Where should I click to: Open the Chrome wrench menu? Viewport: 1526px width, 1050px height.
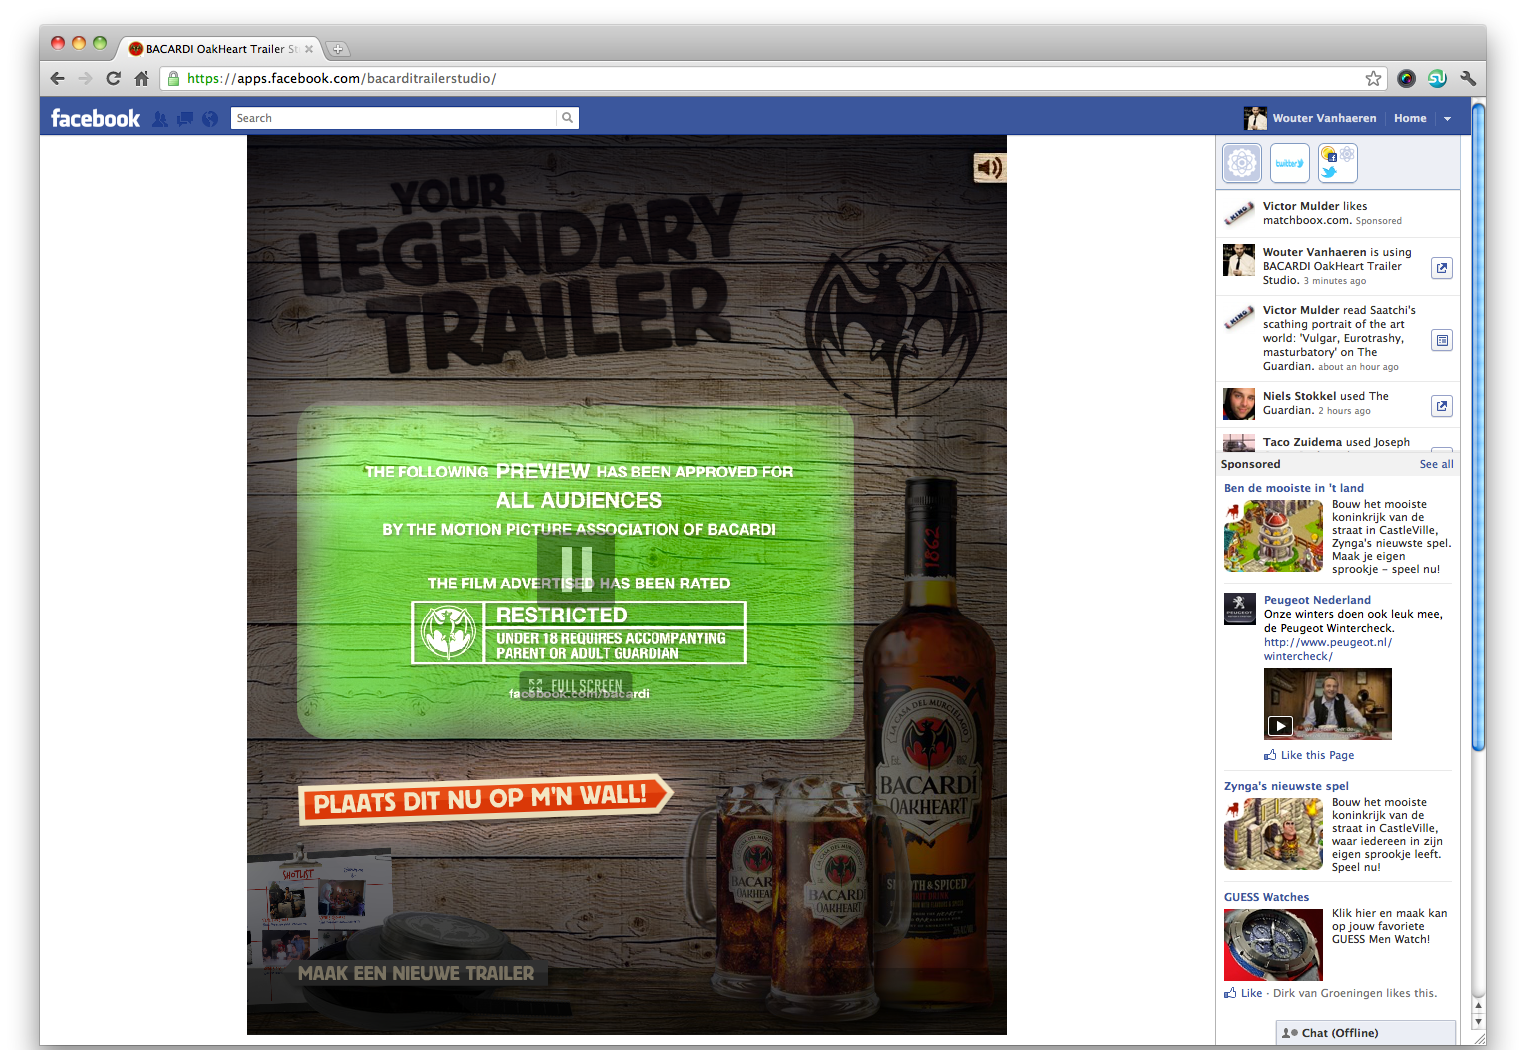coord(1468,78)
